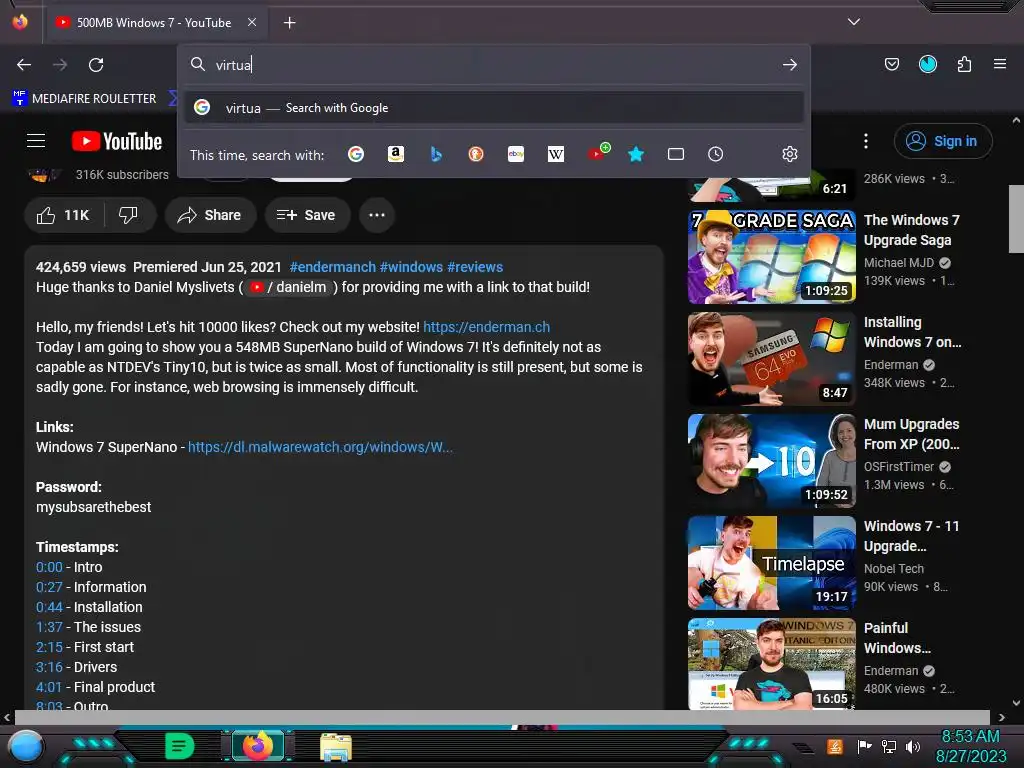Open Painful Windows... video thumbnail by Enderman
The width and height of the screenshot is (1024, 768).
pos(771,664)
